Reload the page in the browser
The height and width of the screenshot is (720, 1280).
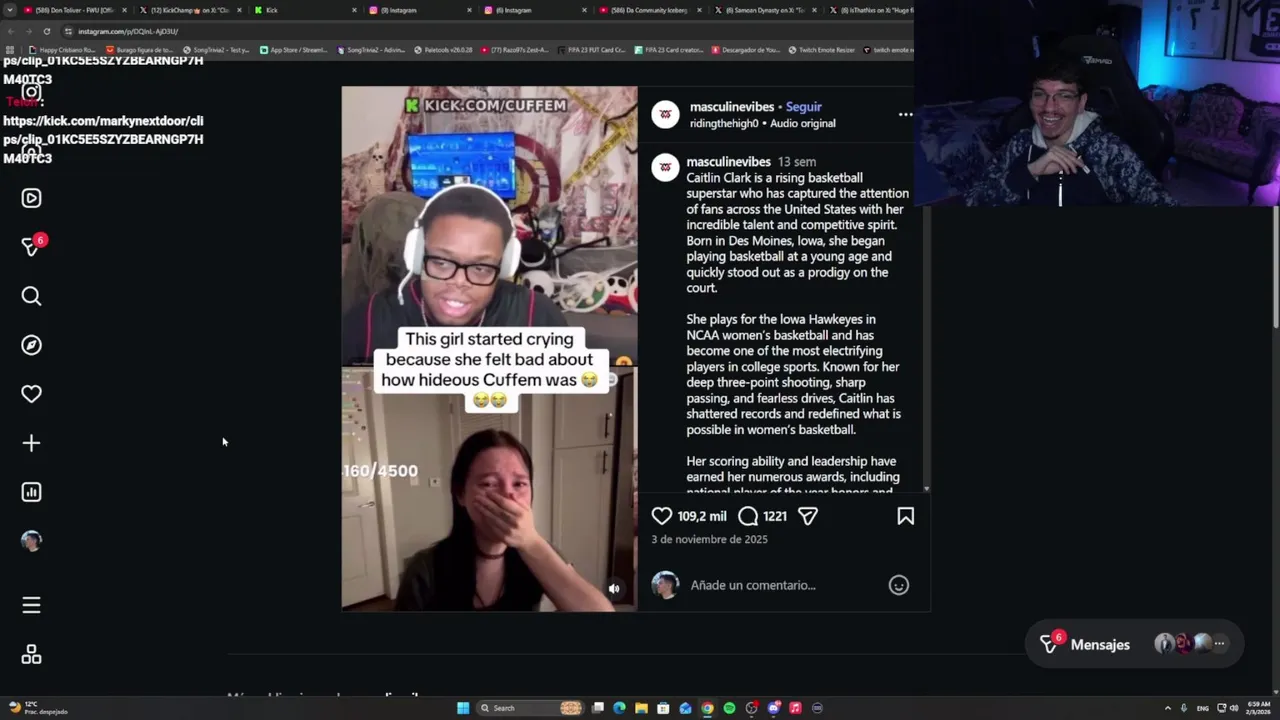pyautogui.click(x=46, y=31)
